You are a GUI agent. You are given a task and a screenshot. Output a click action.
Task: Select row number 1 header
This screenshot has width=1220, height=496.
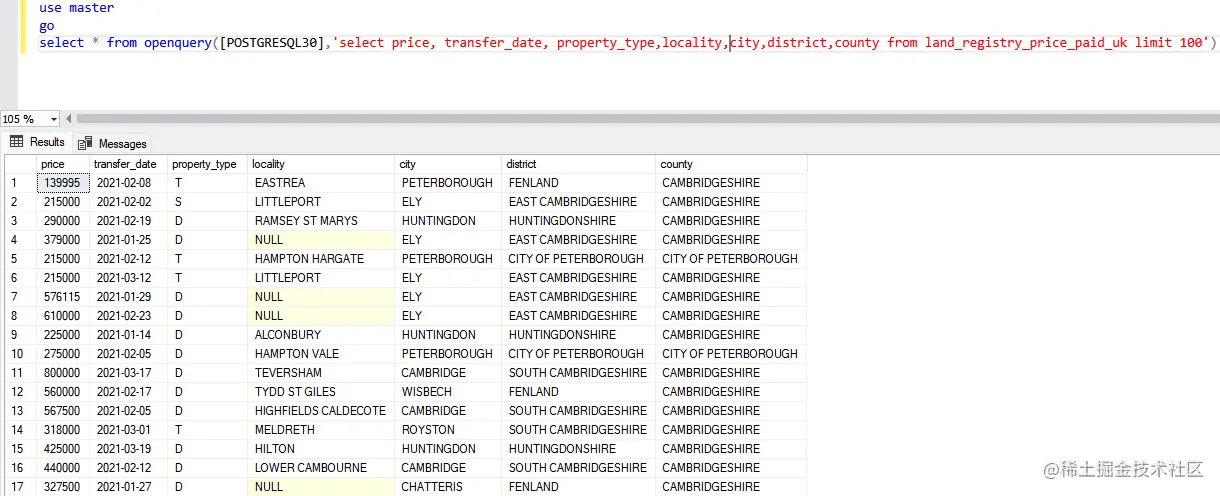point(20,183)
